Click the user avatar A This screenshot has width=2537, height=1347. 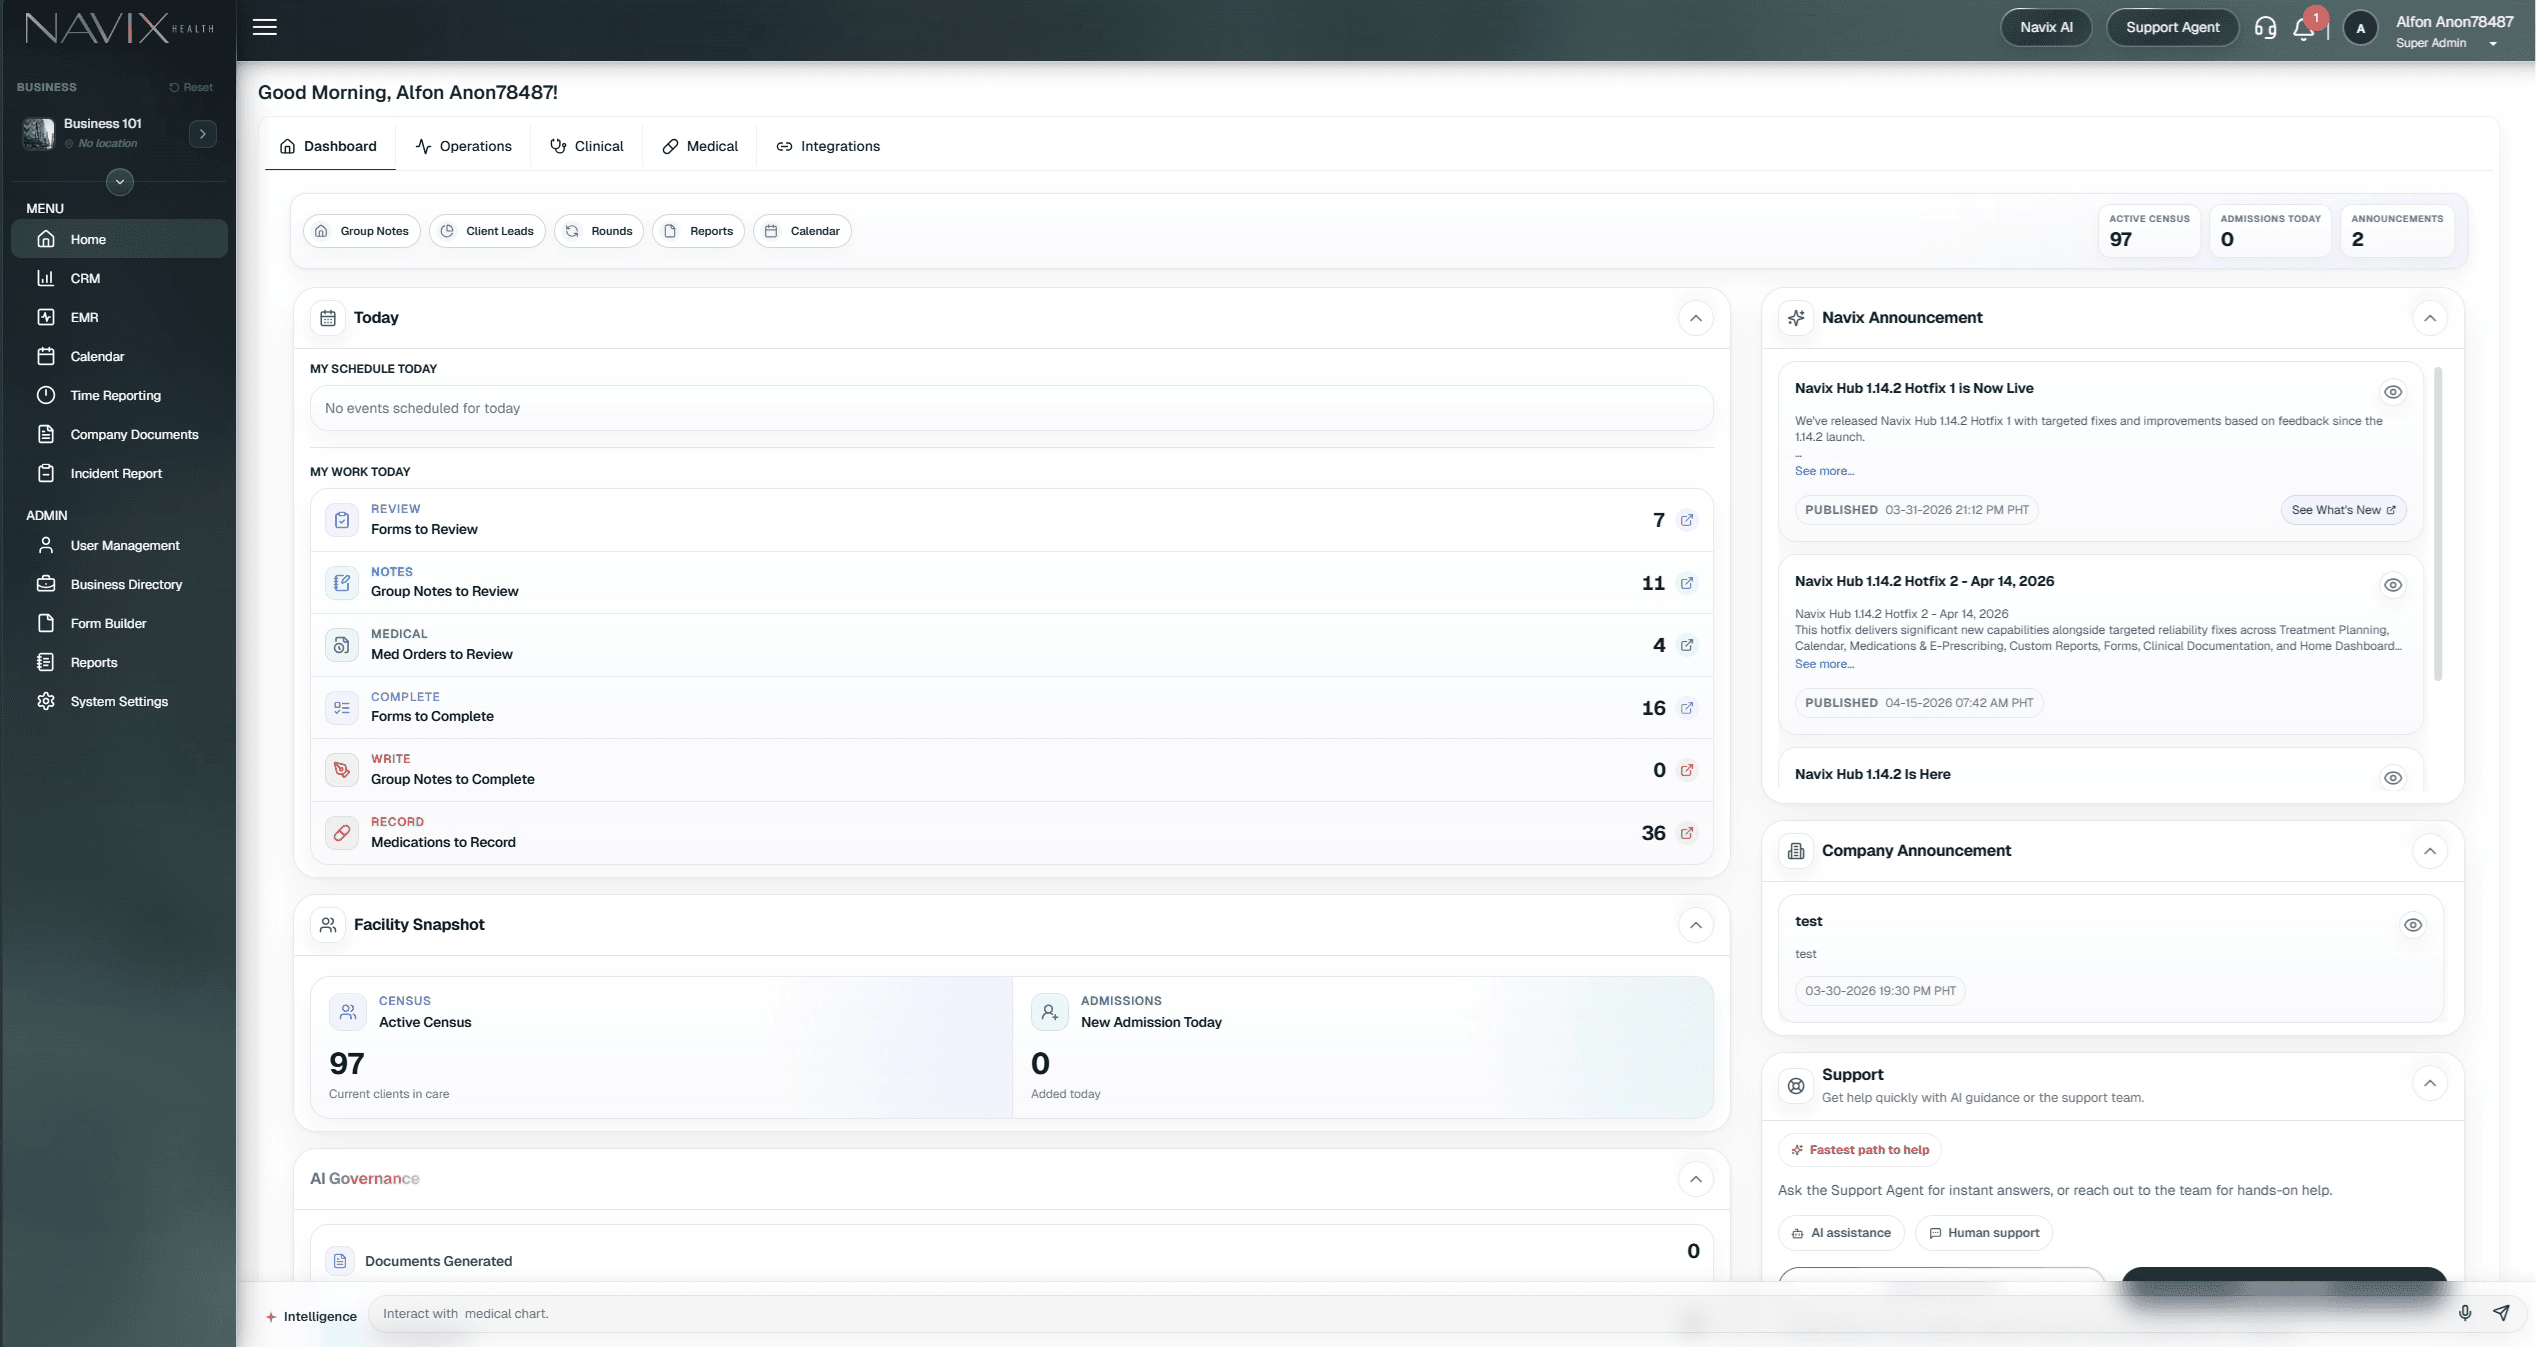coord(2361,29)
